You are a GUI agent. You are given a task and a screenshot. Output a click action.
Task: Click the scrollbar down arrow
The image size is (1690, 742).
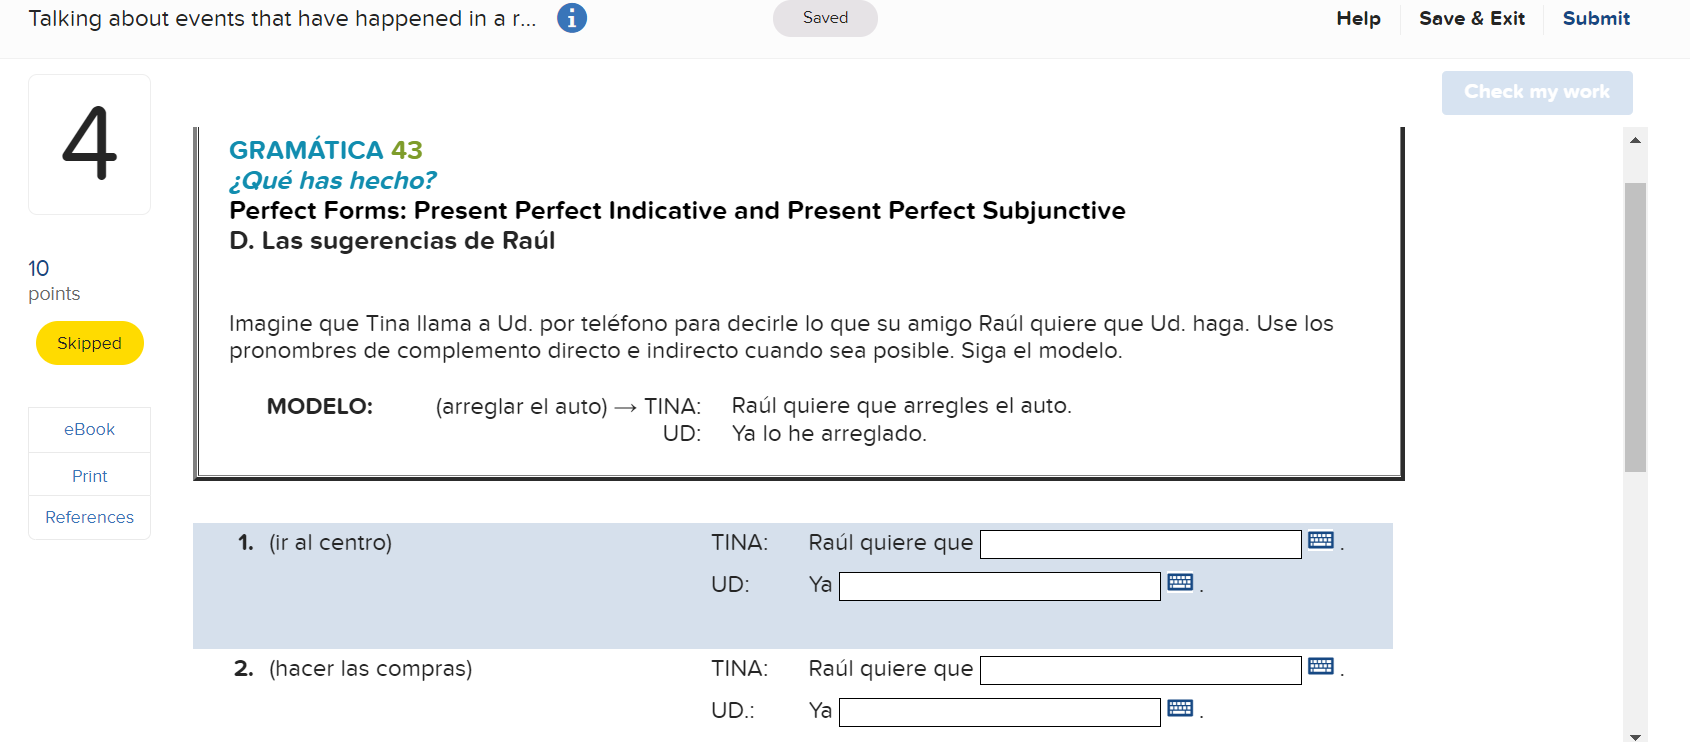[1635, 736]
